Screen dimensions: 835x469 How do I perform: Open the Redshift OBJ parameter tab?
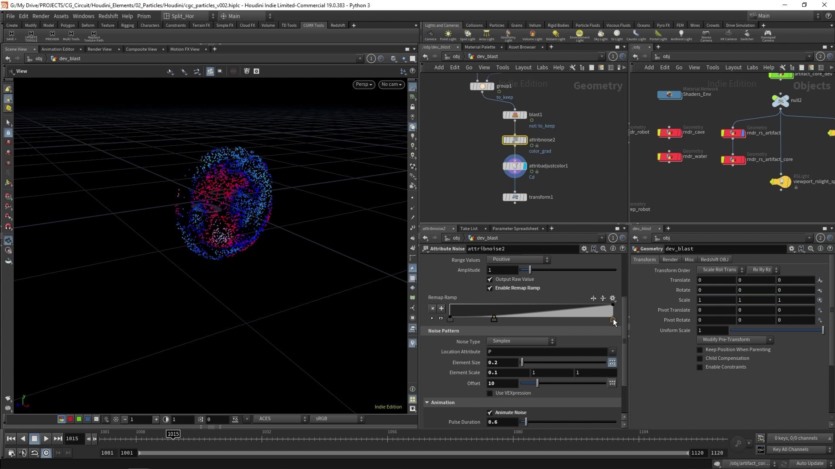click(714, 260)
